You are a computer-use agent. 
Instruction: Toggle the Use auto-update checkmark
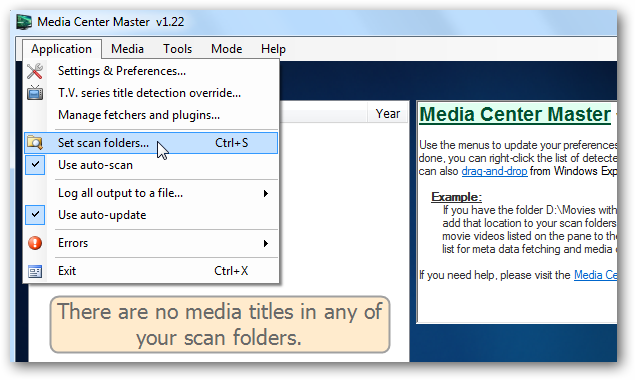pos(35,215)
